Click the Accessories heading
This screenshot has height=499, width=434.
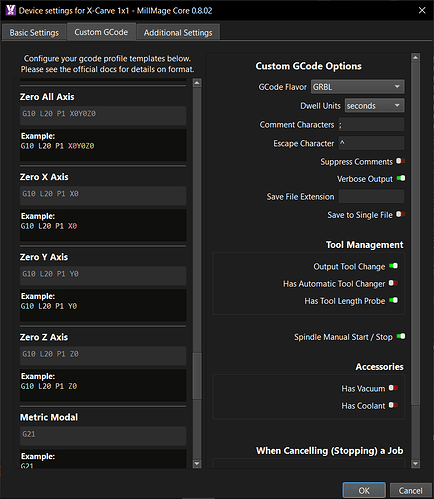(x=379, y=367)
